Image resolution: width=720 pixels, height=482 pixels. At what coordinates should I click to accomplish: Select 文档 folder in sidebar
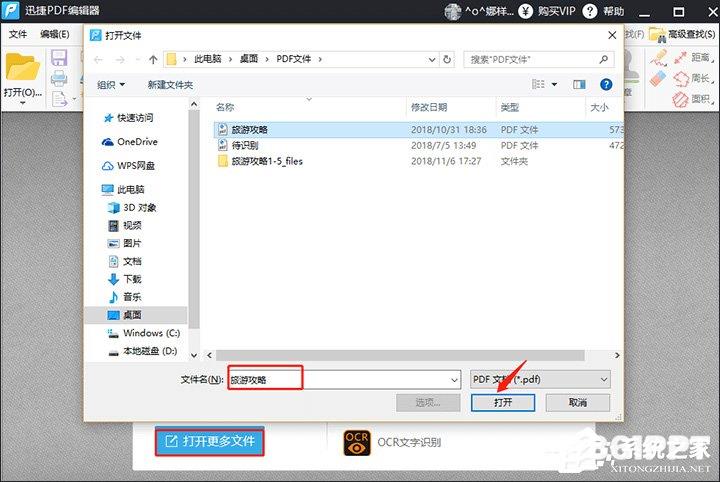pos(125,261)
